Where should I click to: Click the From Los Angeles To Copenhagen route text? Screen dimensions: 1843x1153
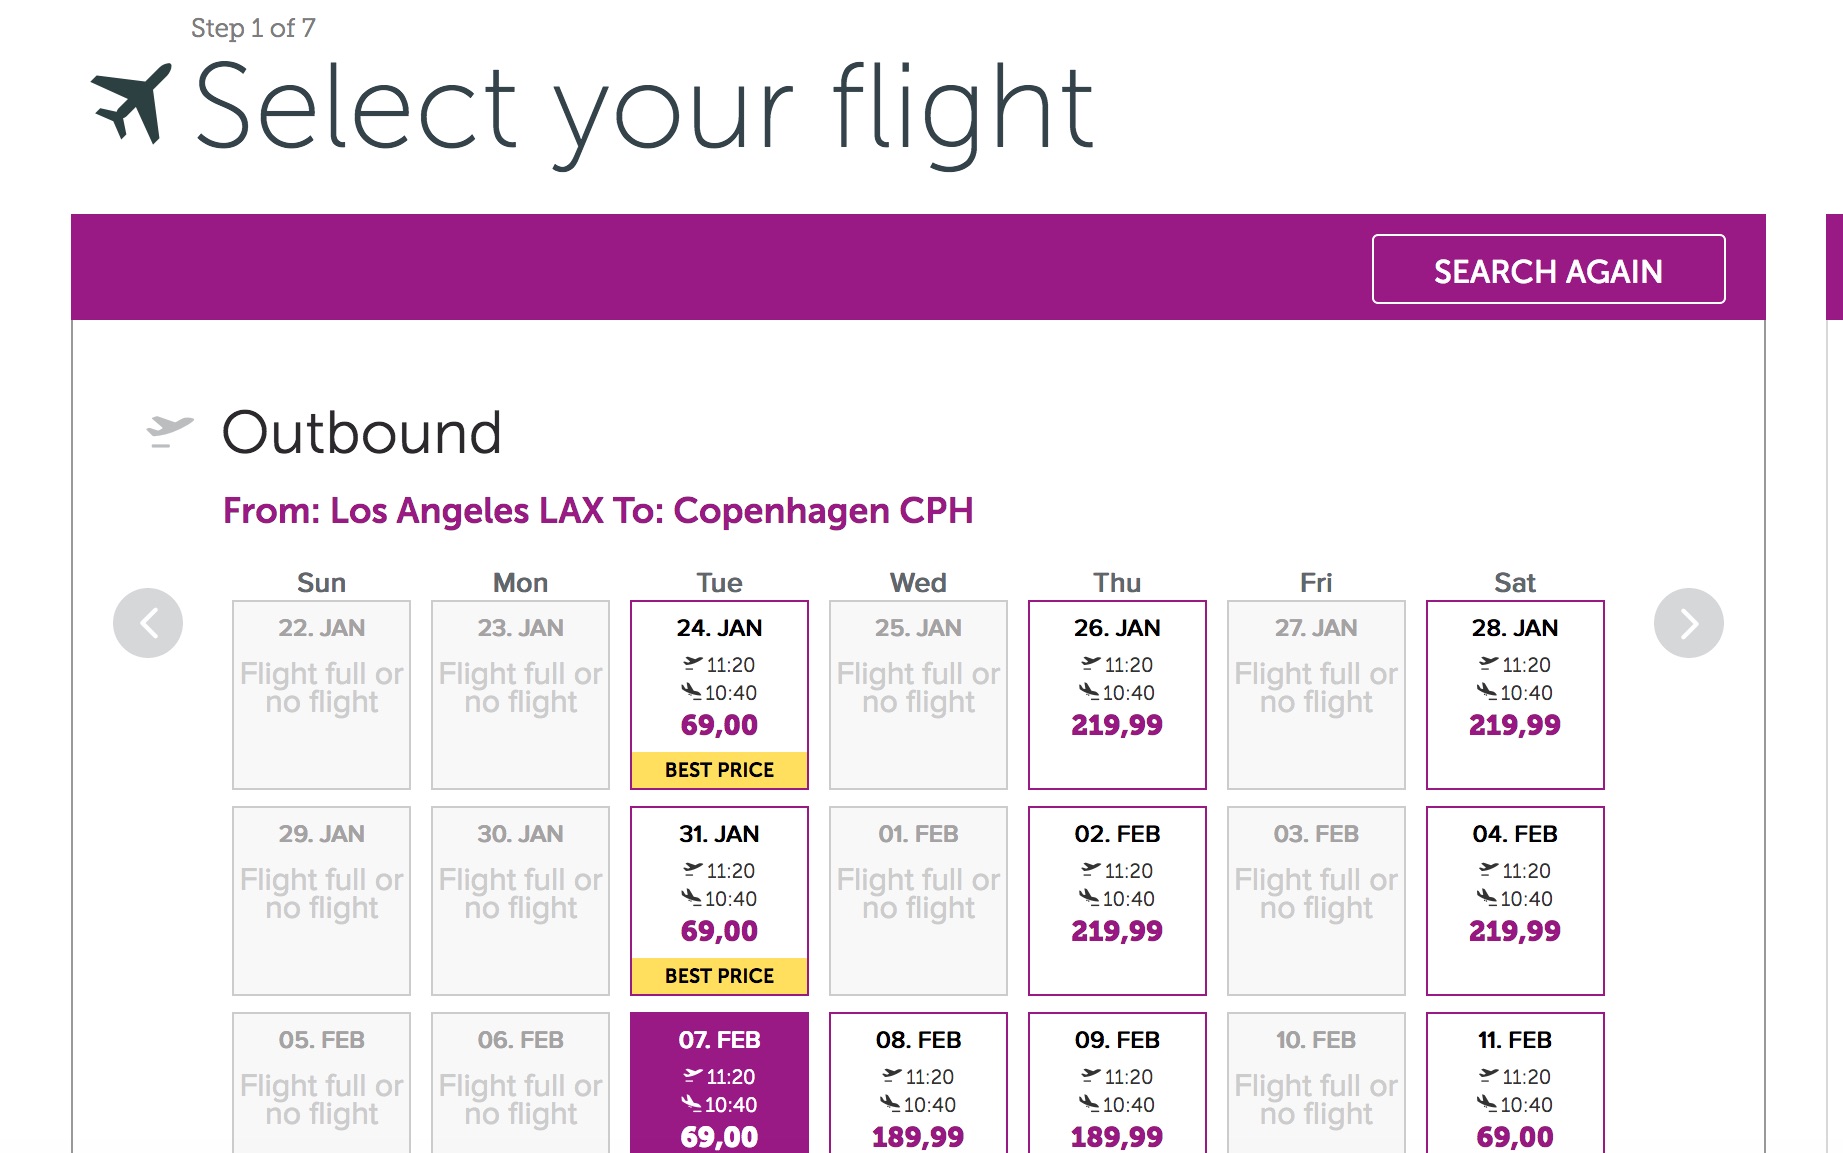point(598,511)
